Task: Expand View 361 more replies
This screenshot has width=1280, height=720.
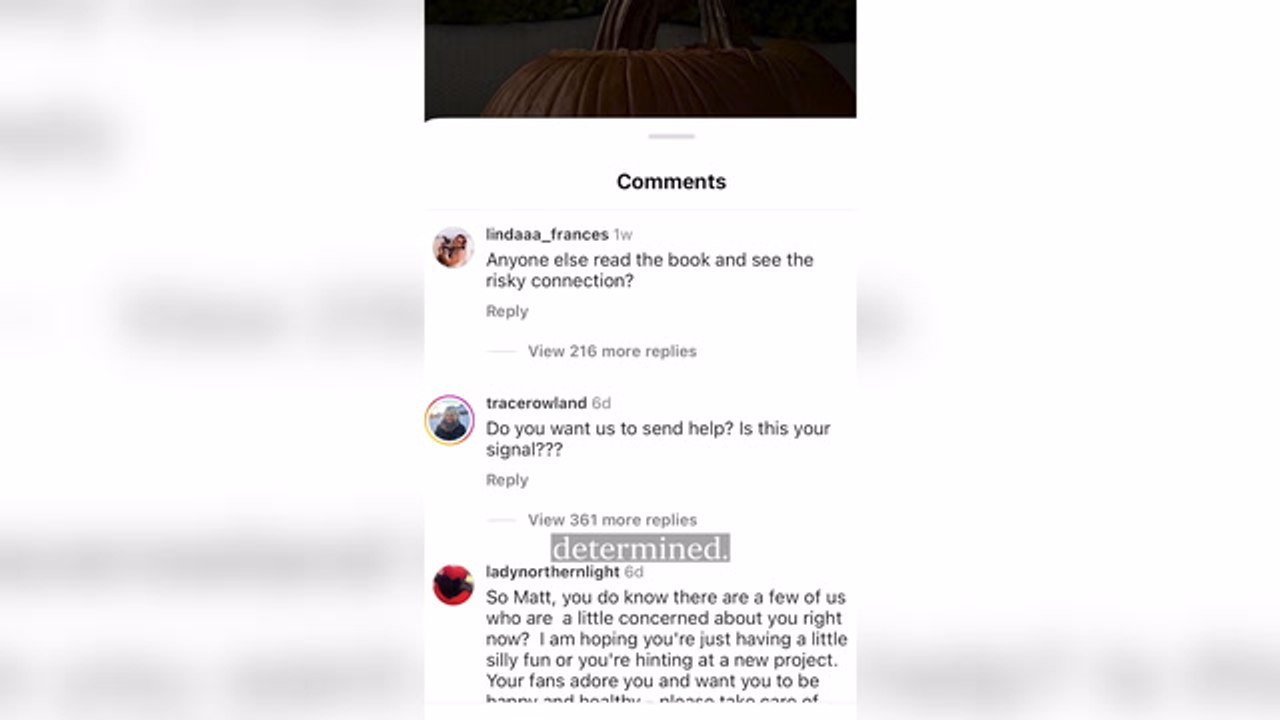Action: (612, 520)
